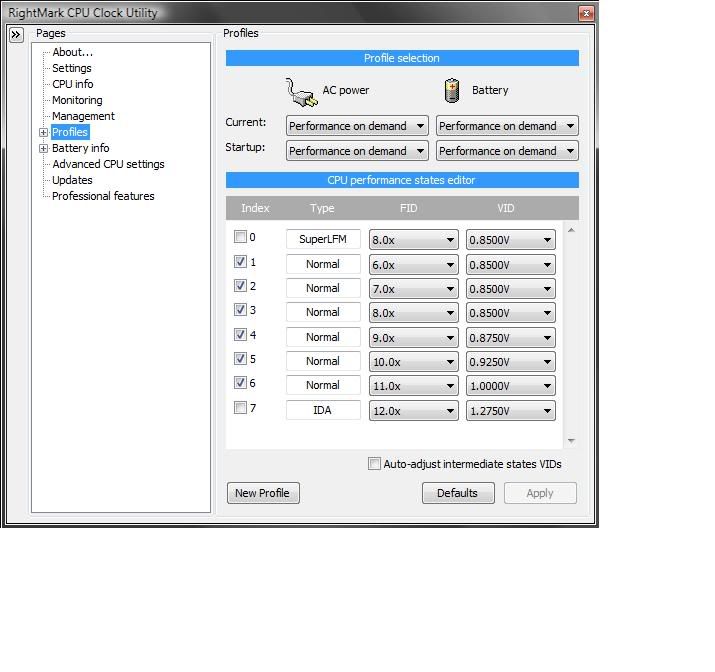
Task: Uncheck the index 6 state checkbox
Action: (240, 383)
